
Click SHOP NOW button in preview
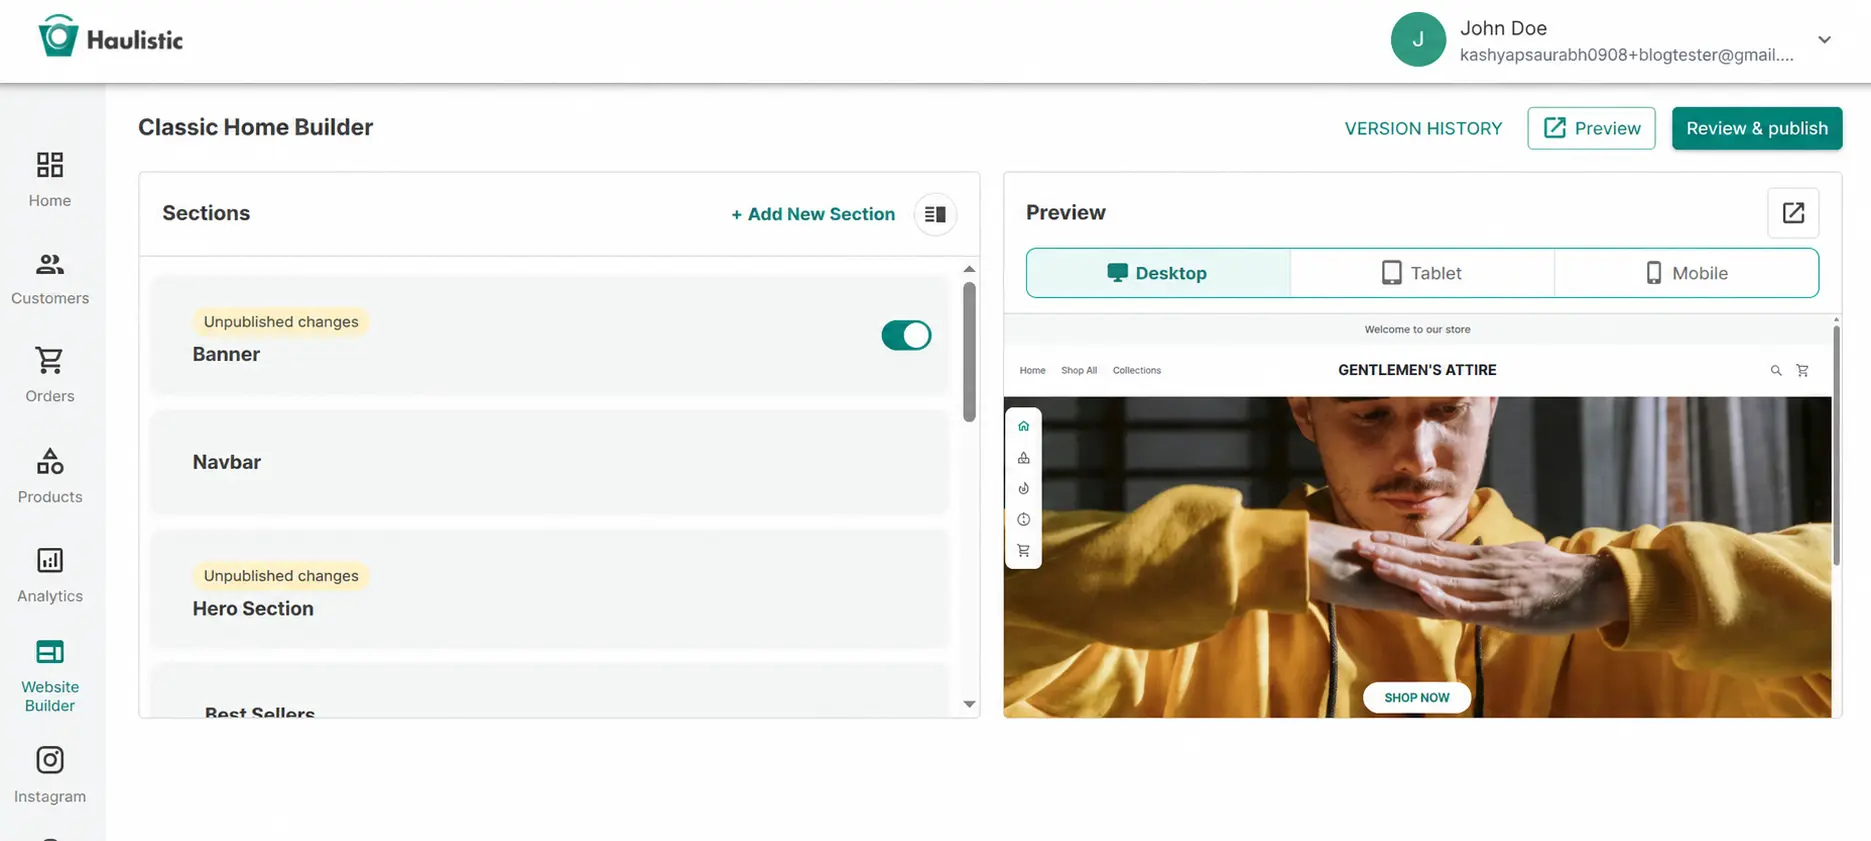(x=1417, y=698)
